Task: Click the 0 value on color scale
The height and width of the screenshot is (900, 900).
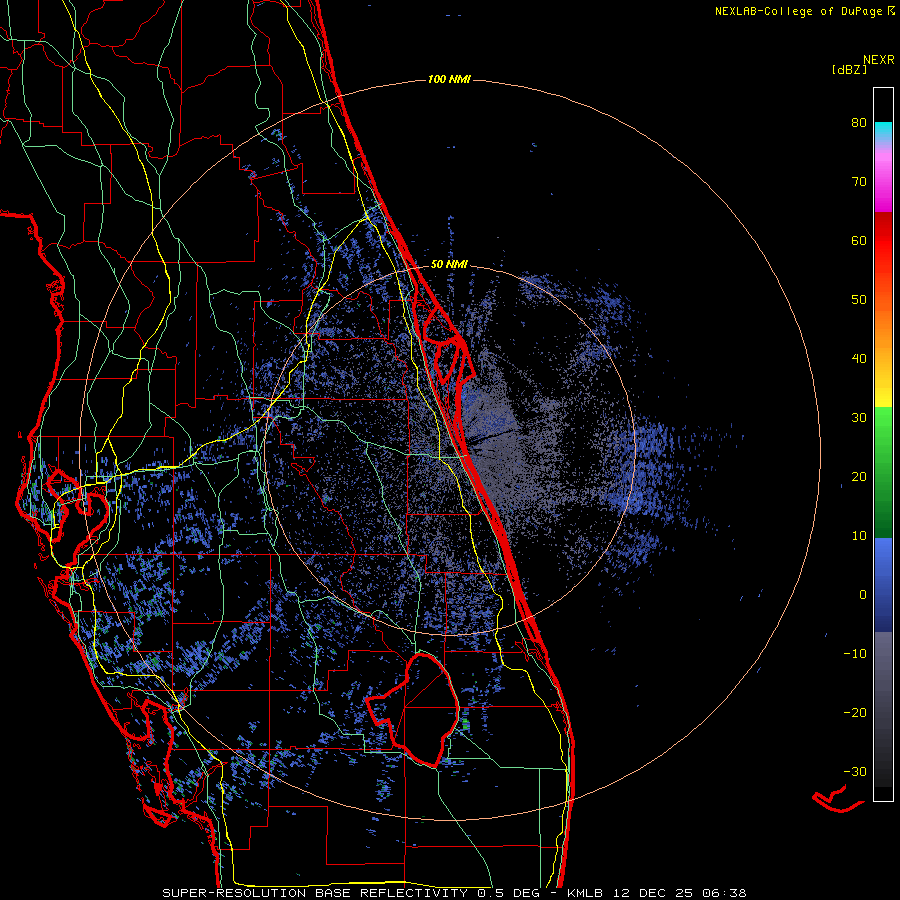Action: [863, 595]
